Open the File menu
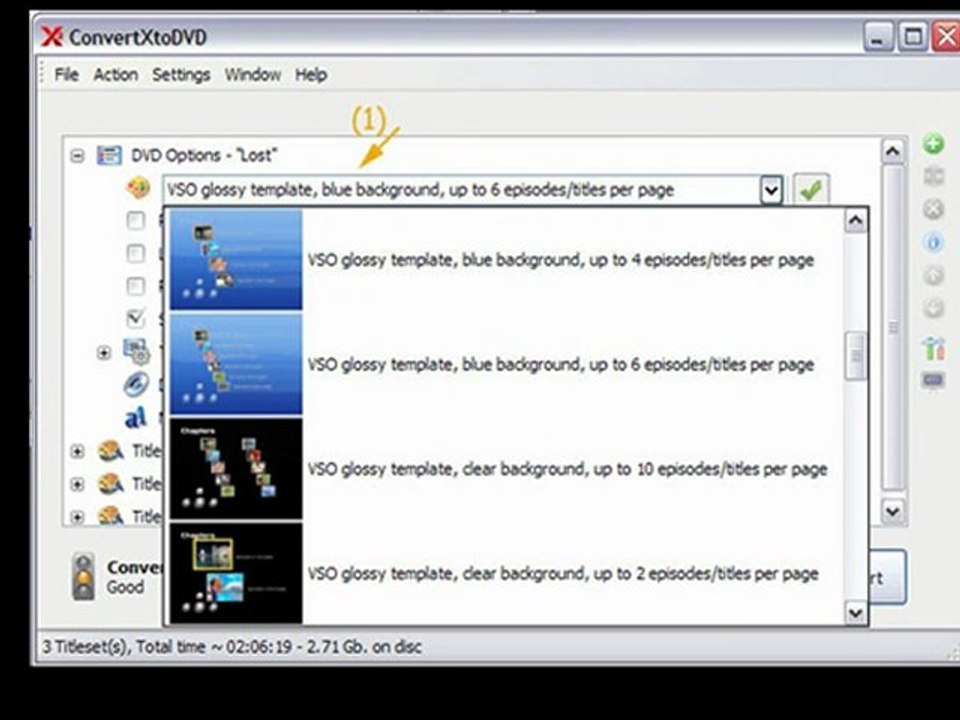 (x=66, y=75)
